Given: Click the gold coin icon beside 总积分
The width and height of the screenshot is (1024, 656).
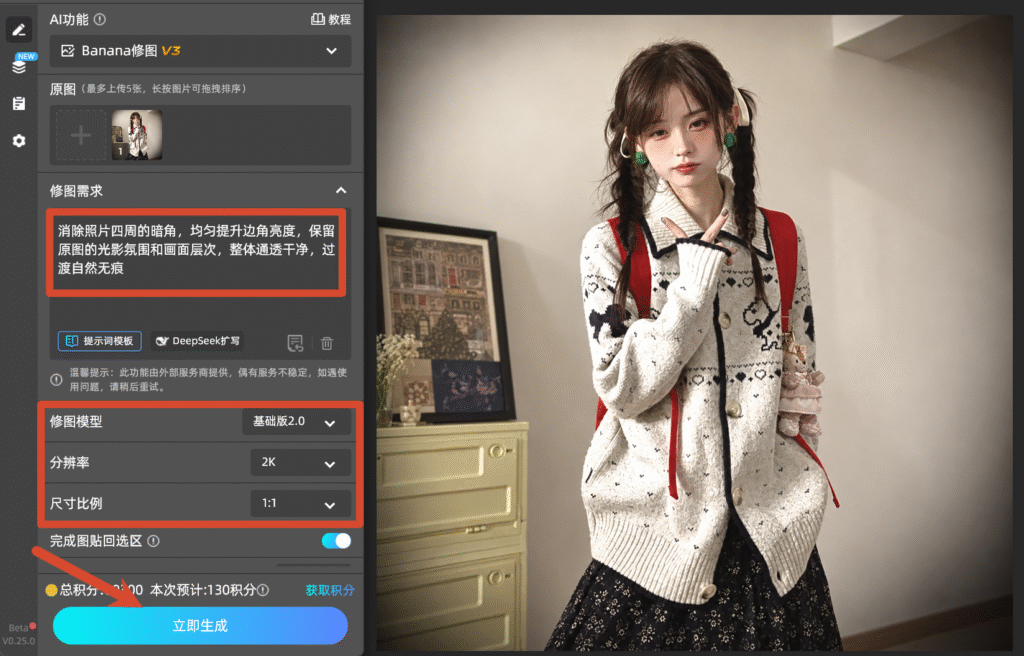Looking at the screenshot, I should click(x=52, y=591).
